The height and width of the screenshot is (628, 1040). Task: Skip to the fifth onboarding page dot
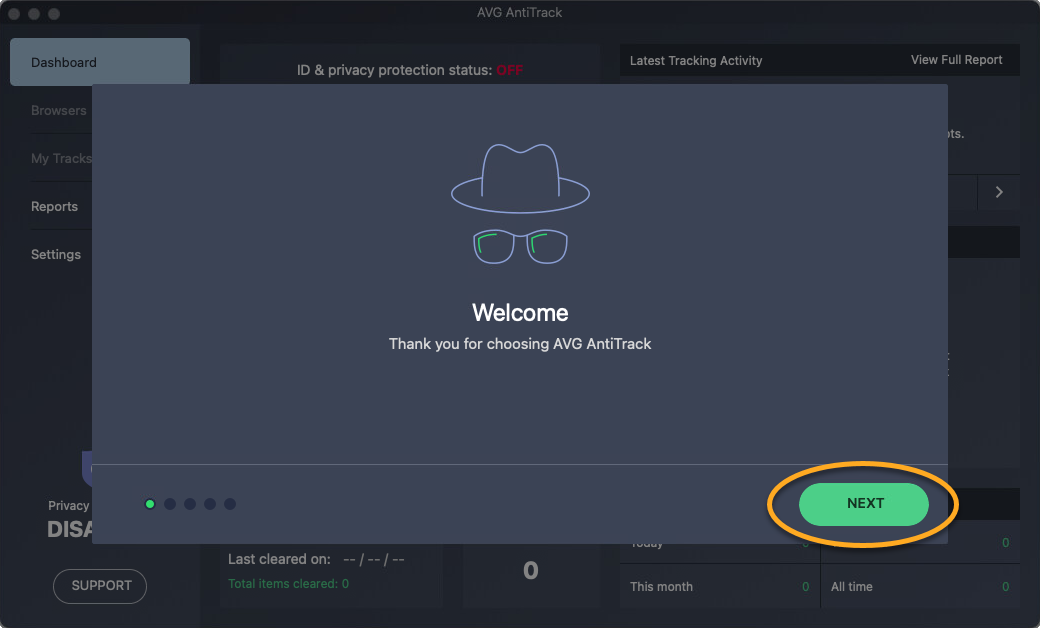click(230, 504)
